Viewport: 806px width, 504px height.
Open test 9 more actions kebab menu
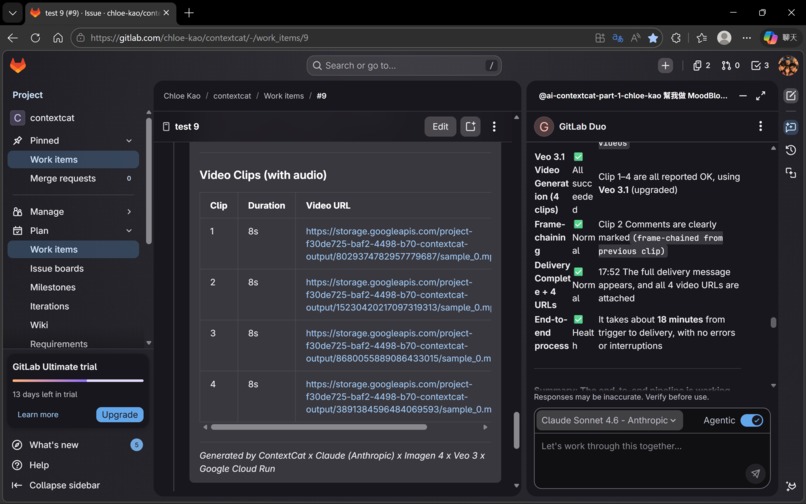pos(494,127)
